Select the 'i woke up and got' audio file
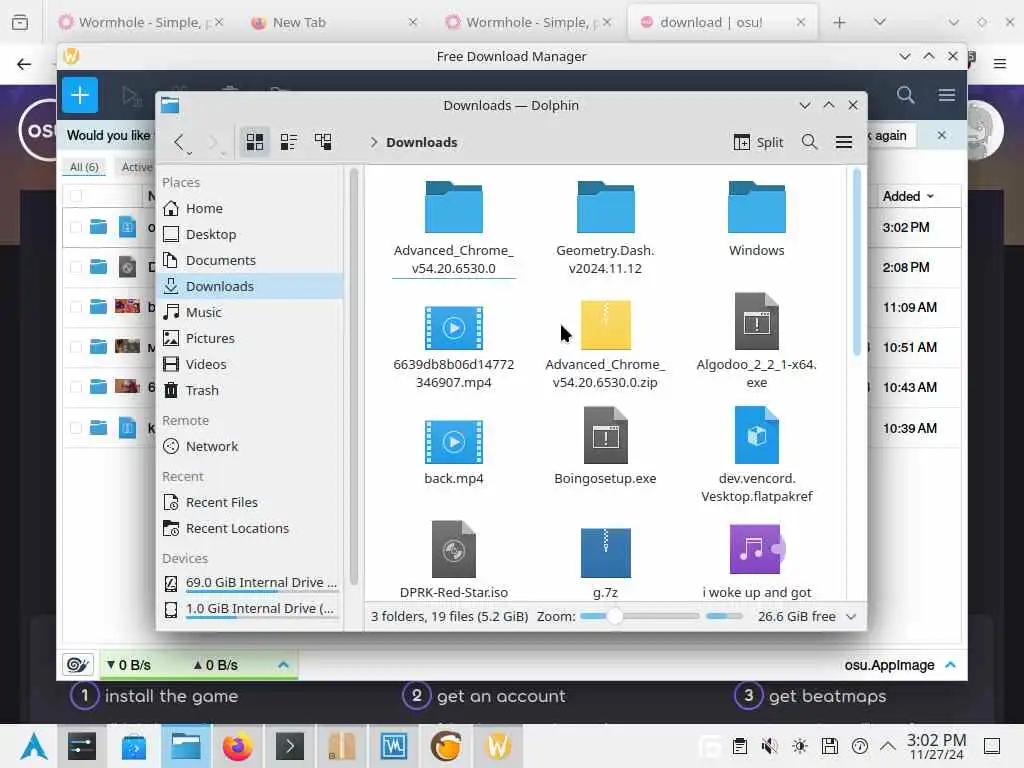This screenshot has height=768, width=1024. (757, 549)
